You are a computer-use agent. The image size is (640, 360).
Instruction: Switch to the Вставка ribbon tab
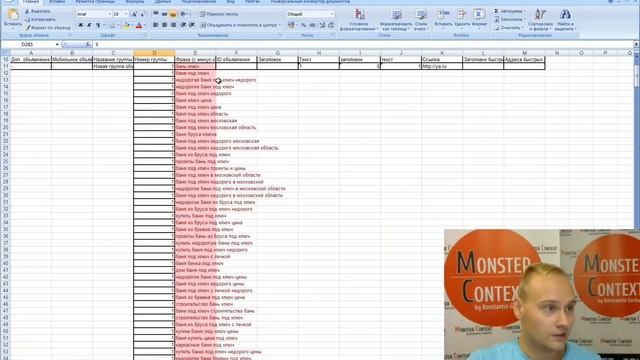coord(57,2)
